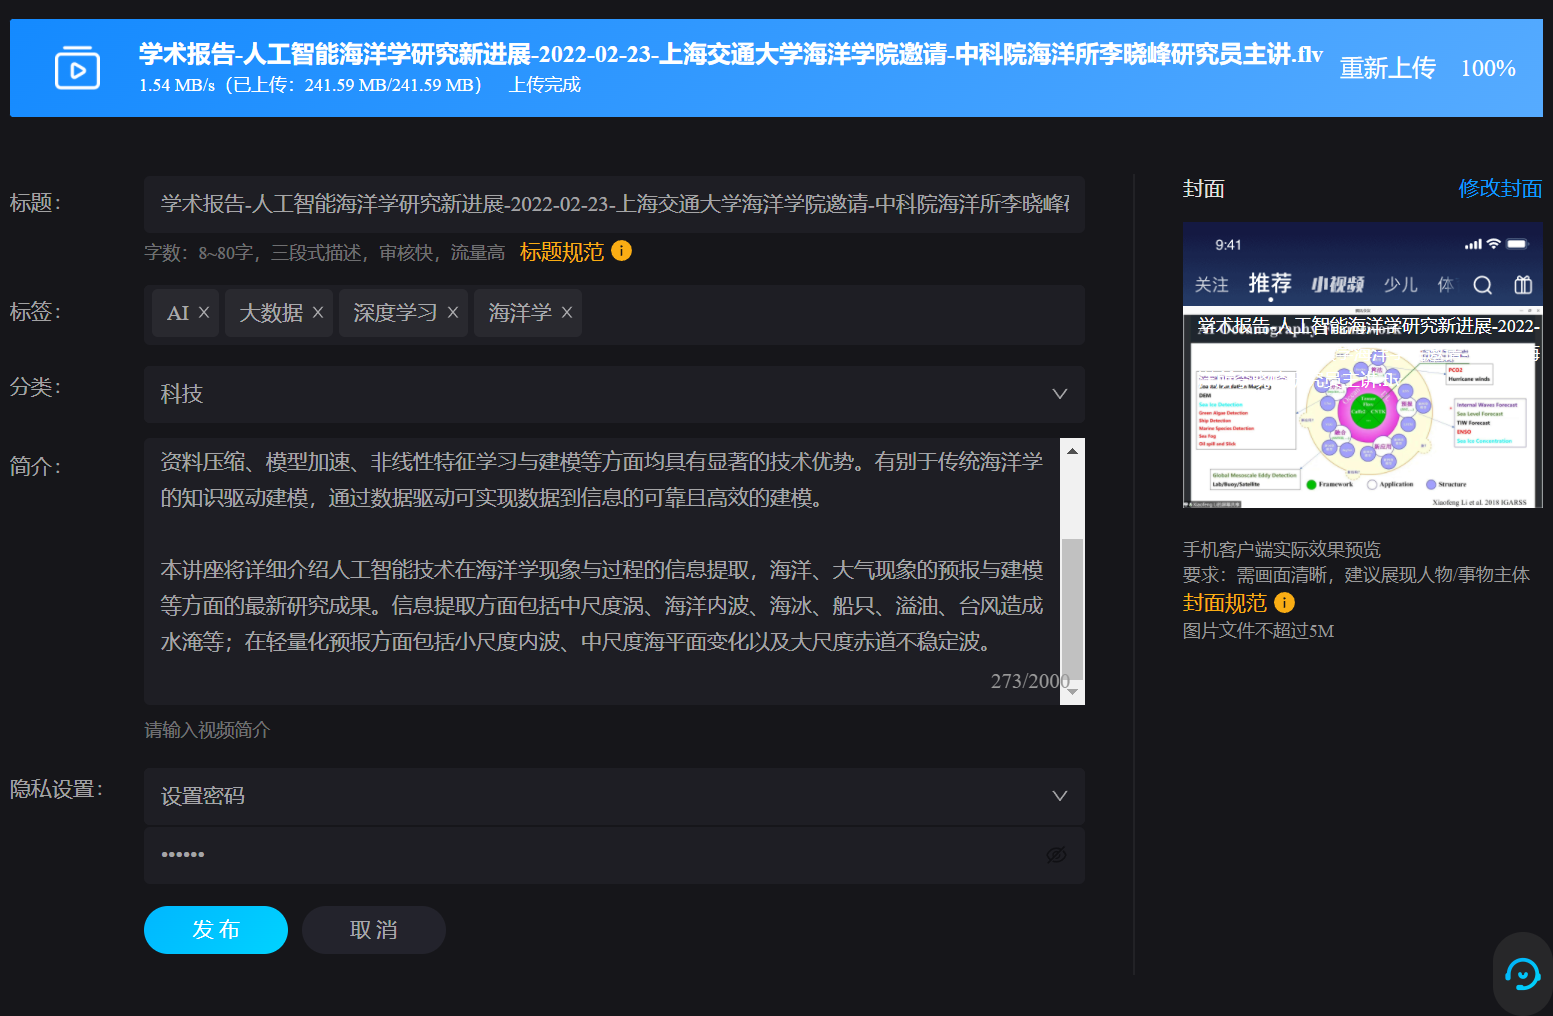This screenshot has width=1553, height=1016.
Task: Click the AI tag label
Action: [x=178, y=313]
